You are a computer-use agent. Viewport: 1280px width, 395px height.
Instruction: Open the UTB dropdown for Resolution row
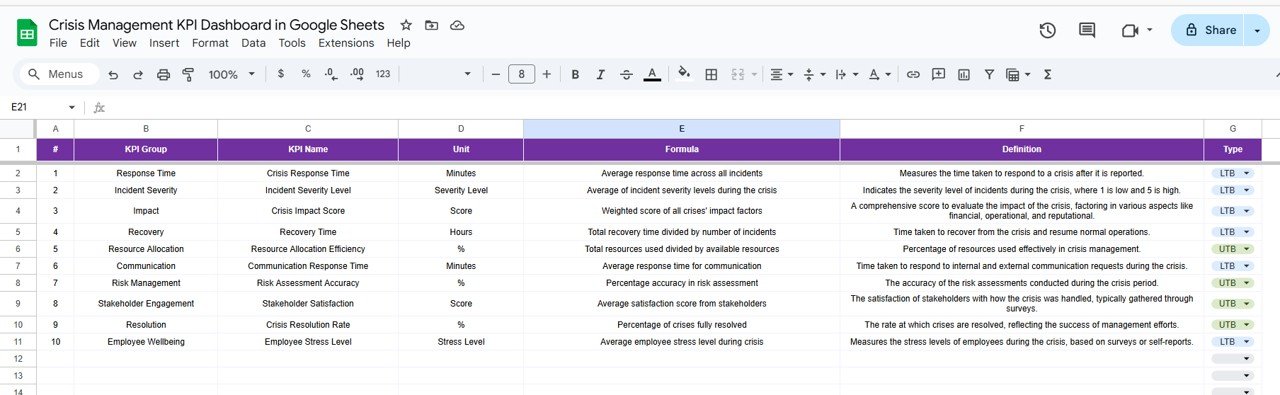coord(1232,325)
